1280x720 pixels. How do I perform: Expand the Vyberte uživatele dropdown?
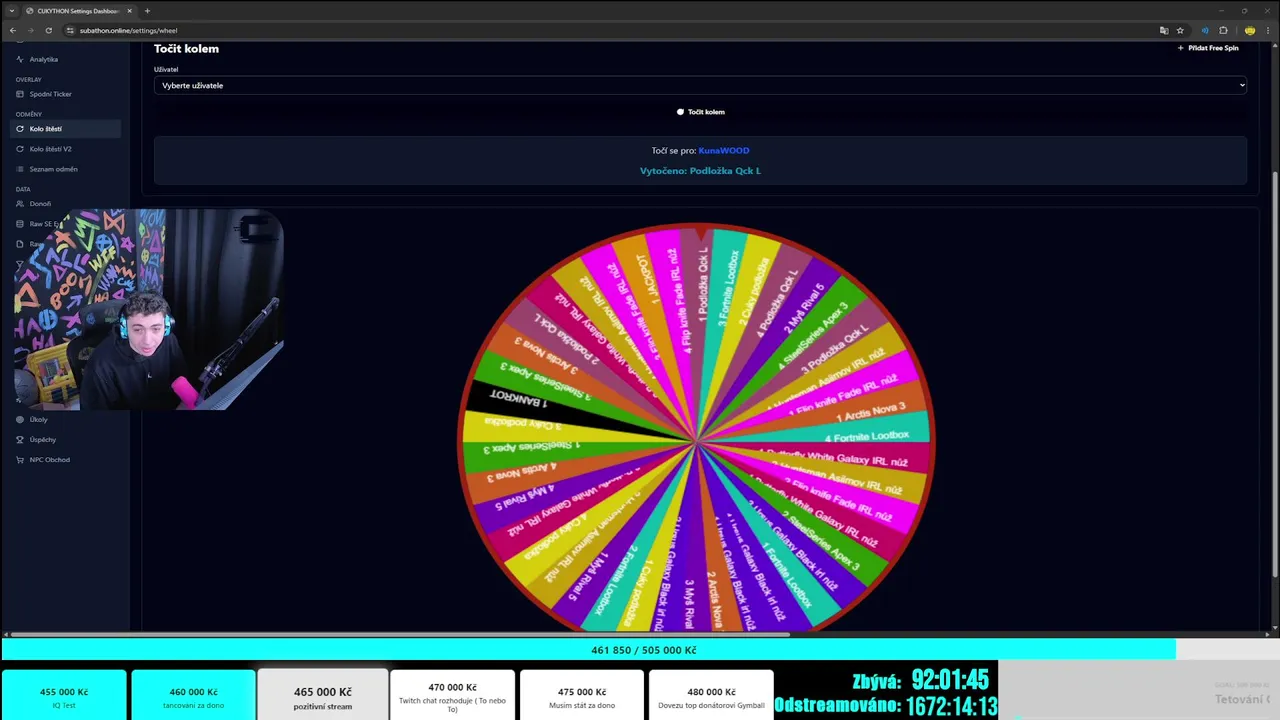(x=700, y=85)
